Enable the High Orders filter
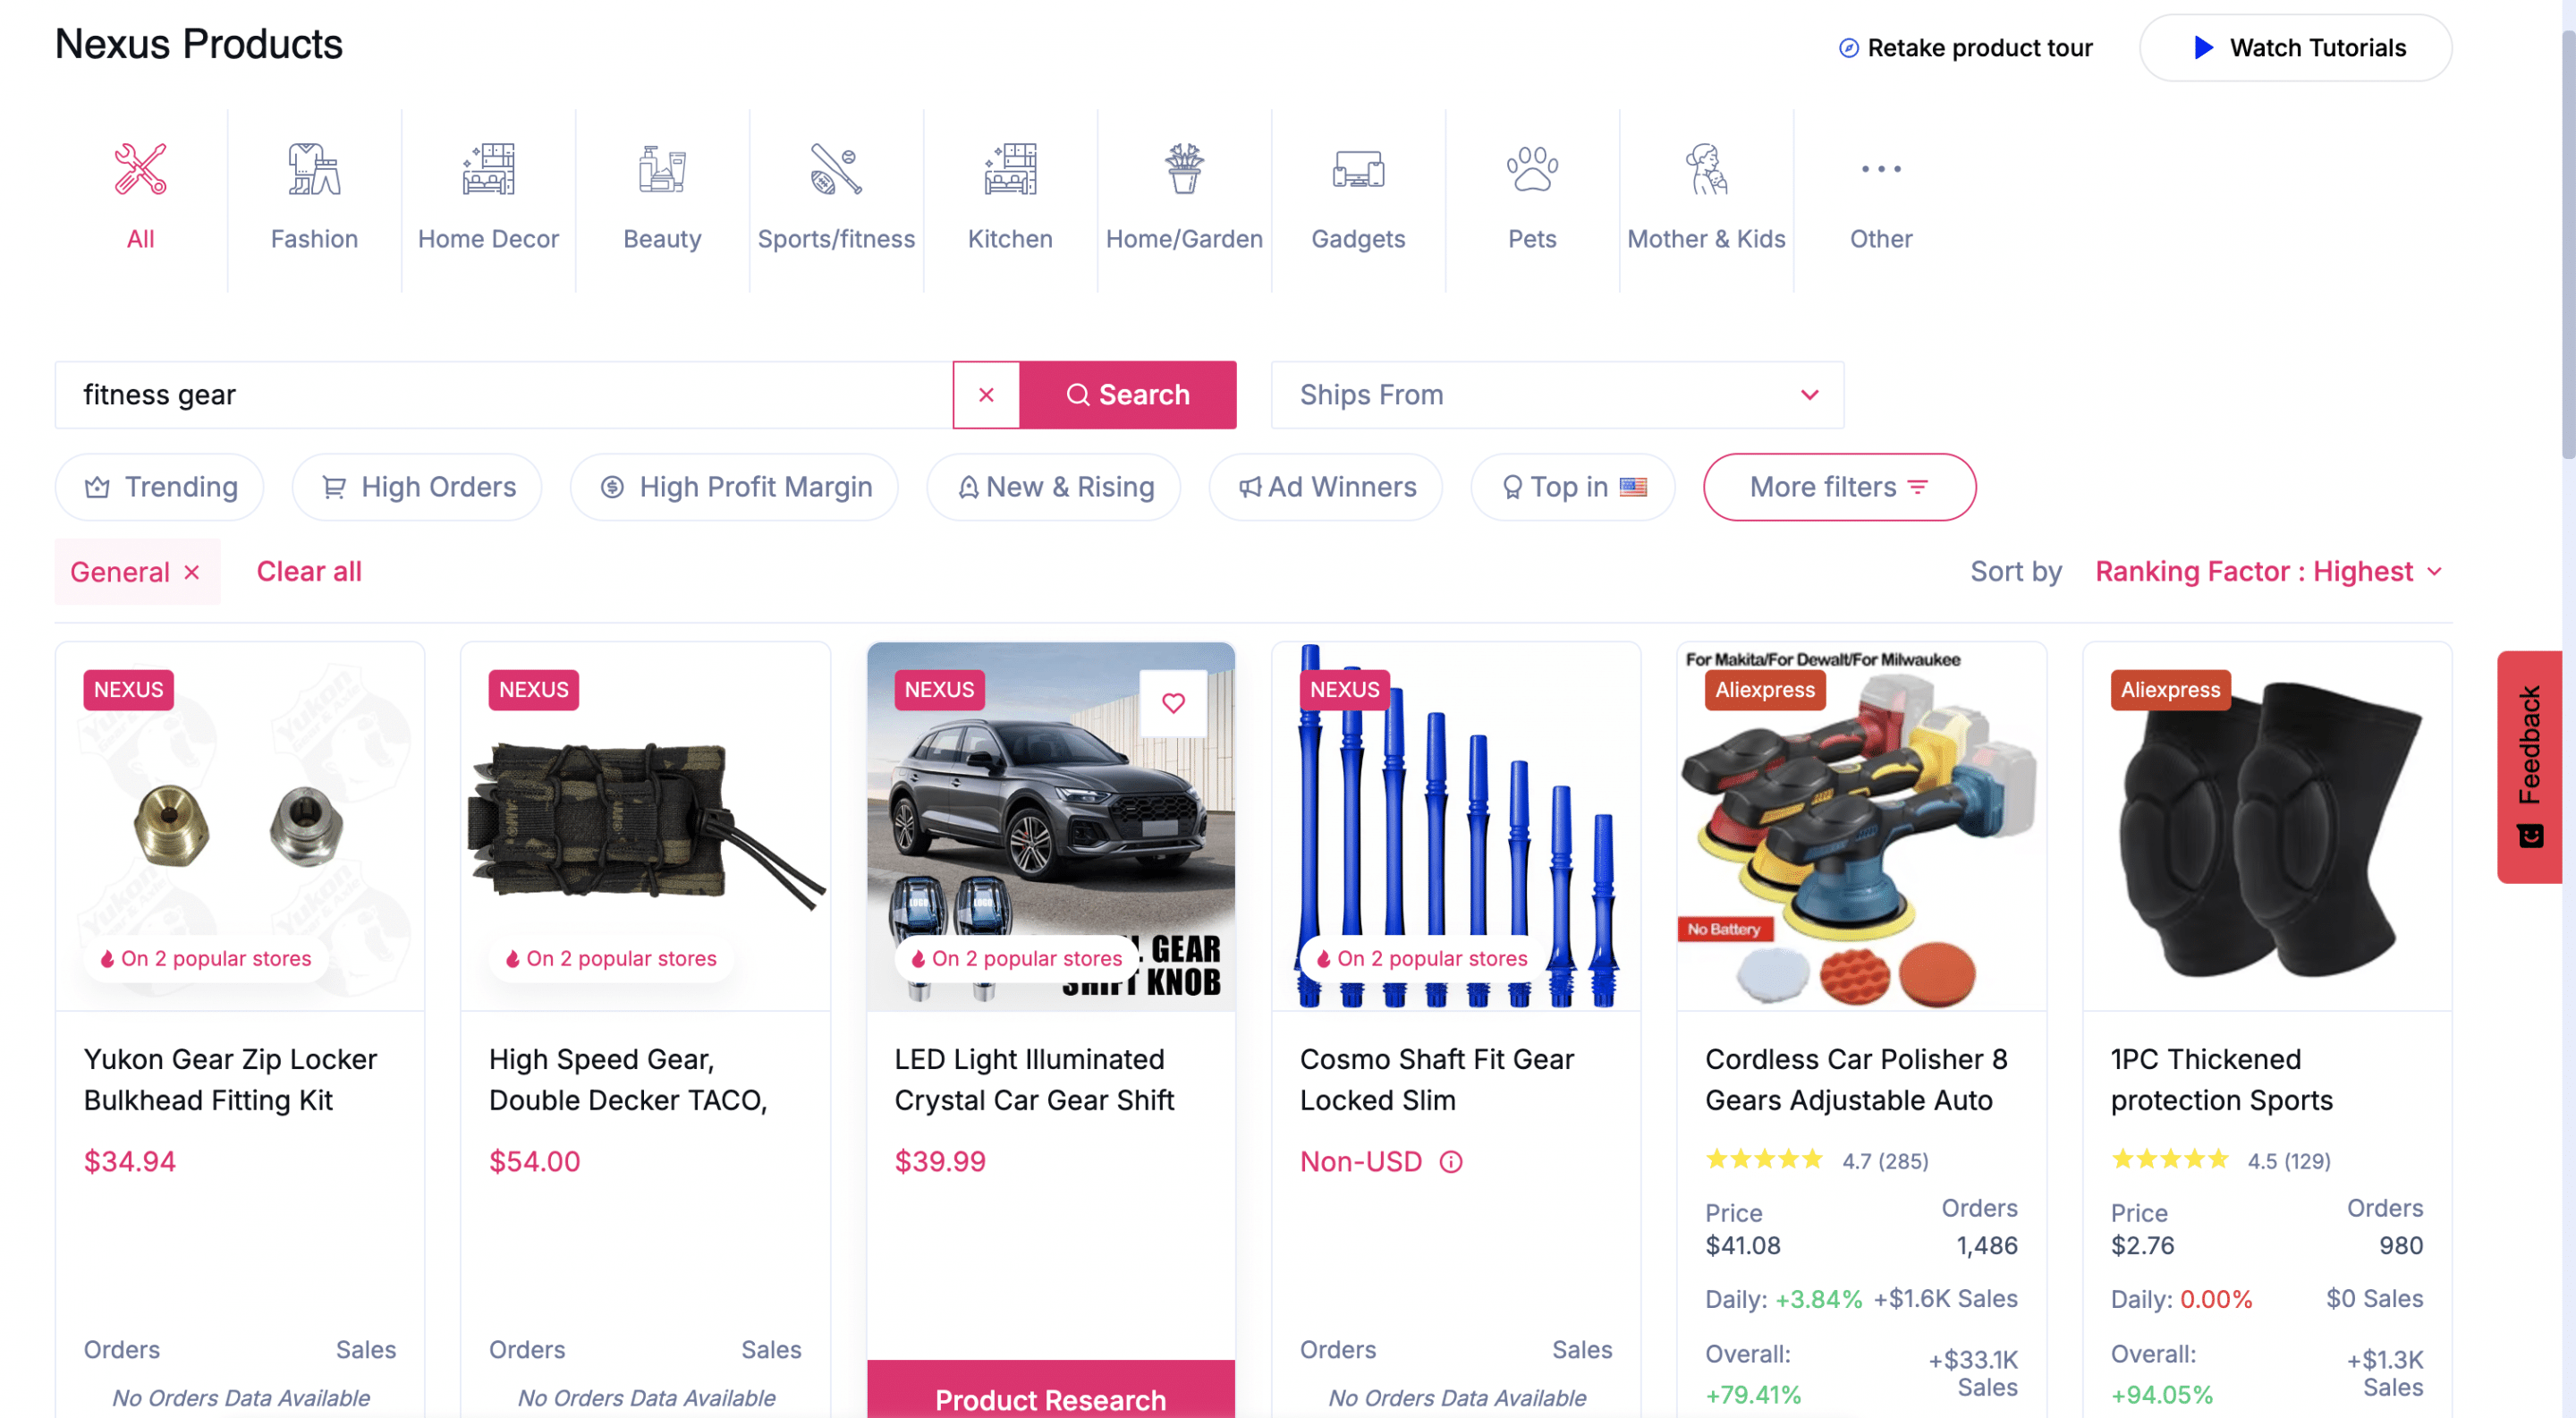 [x=417, y=487]
